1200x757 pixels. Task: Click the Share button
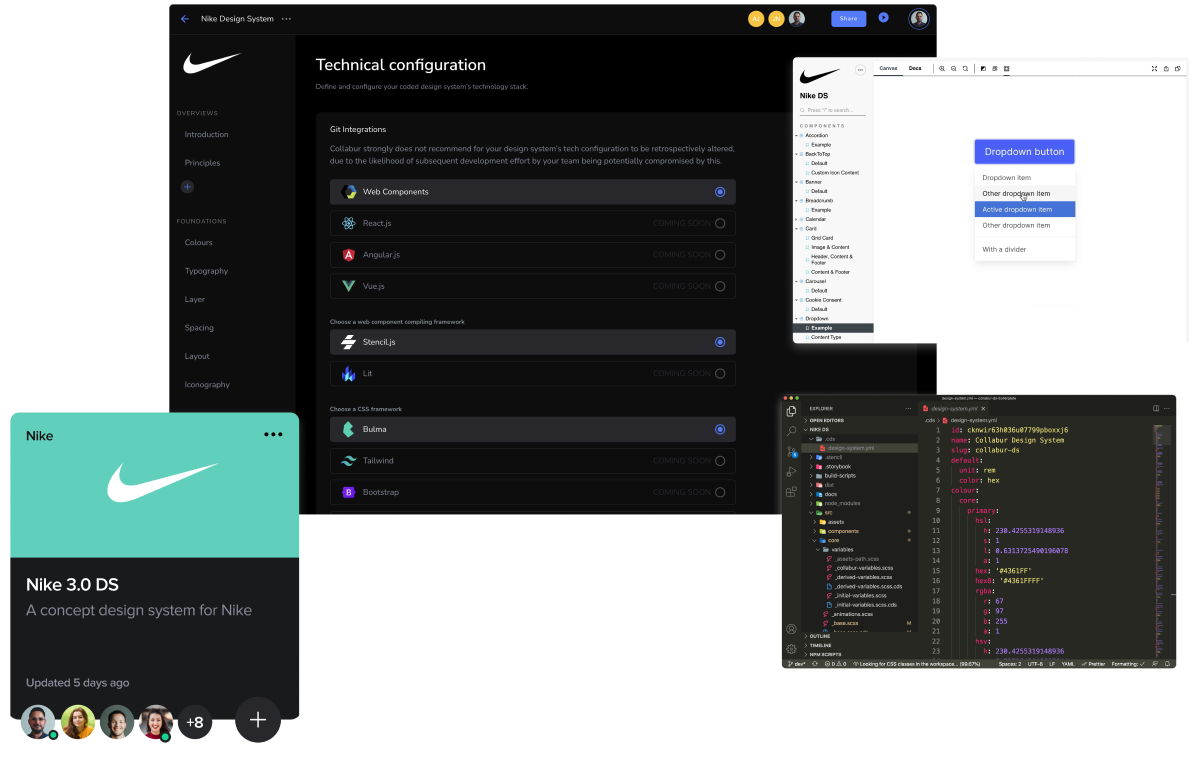coord(848,18)
